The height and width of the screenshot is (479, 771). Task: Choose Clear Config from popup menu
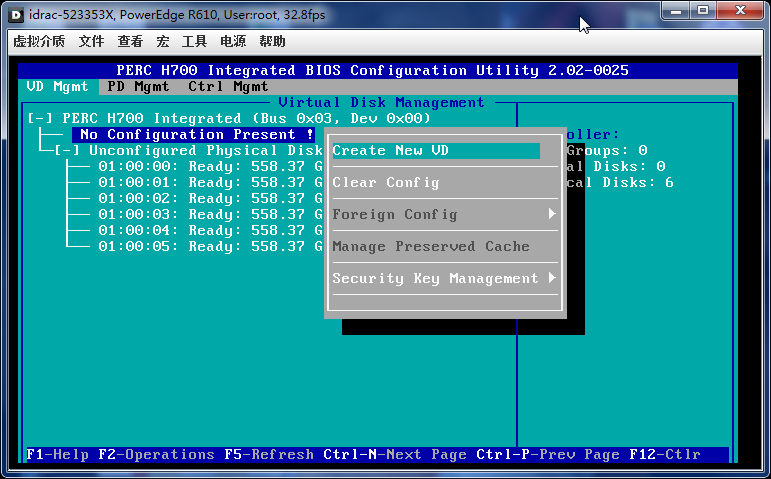coord(386,182)
